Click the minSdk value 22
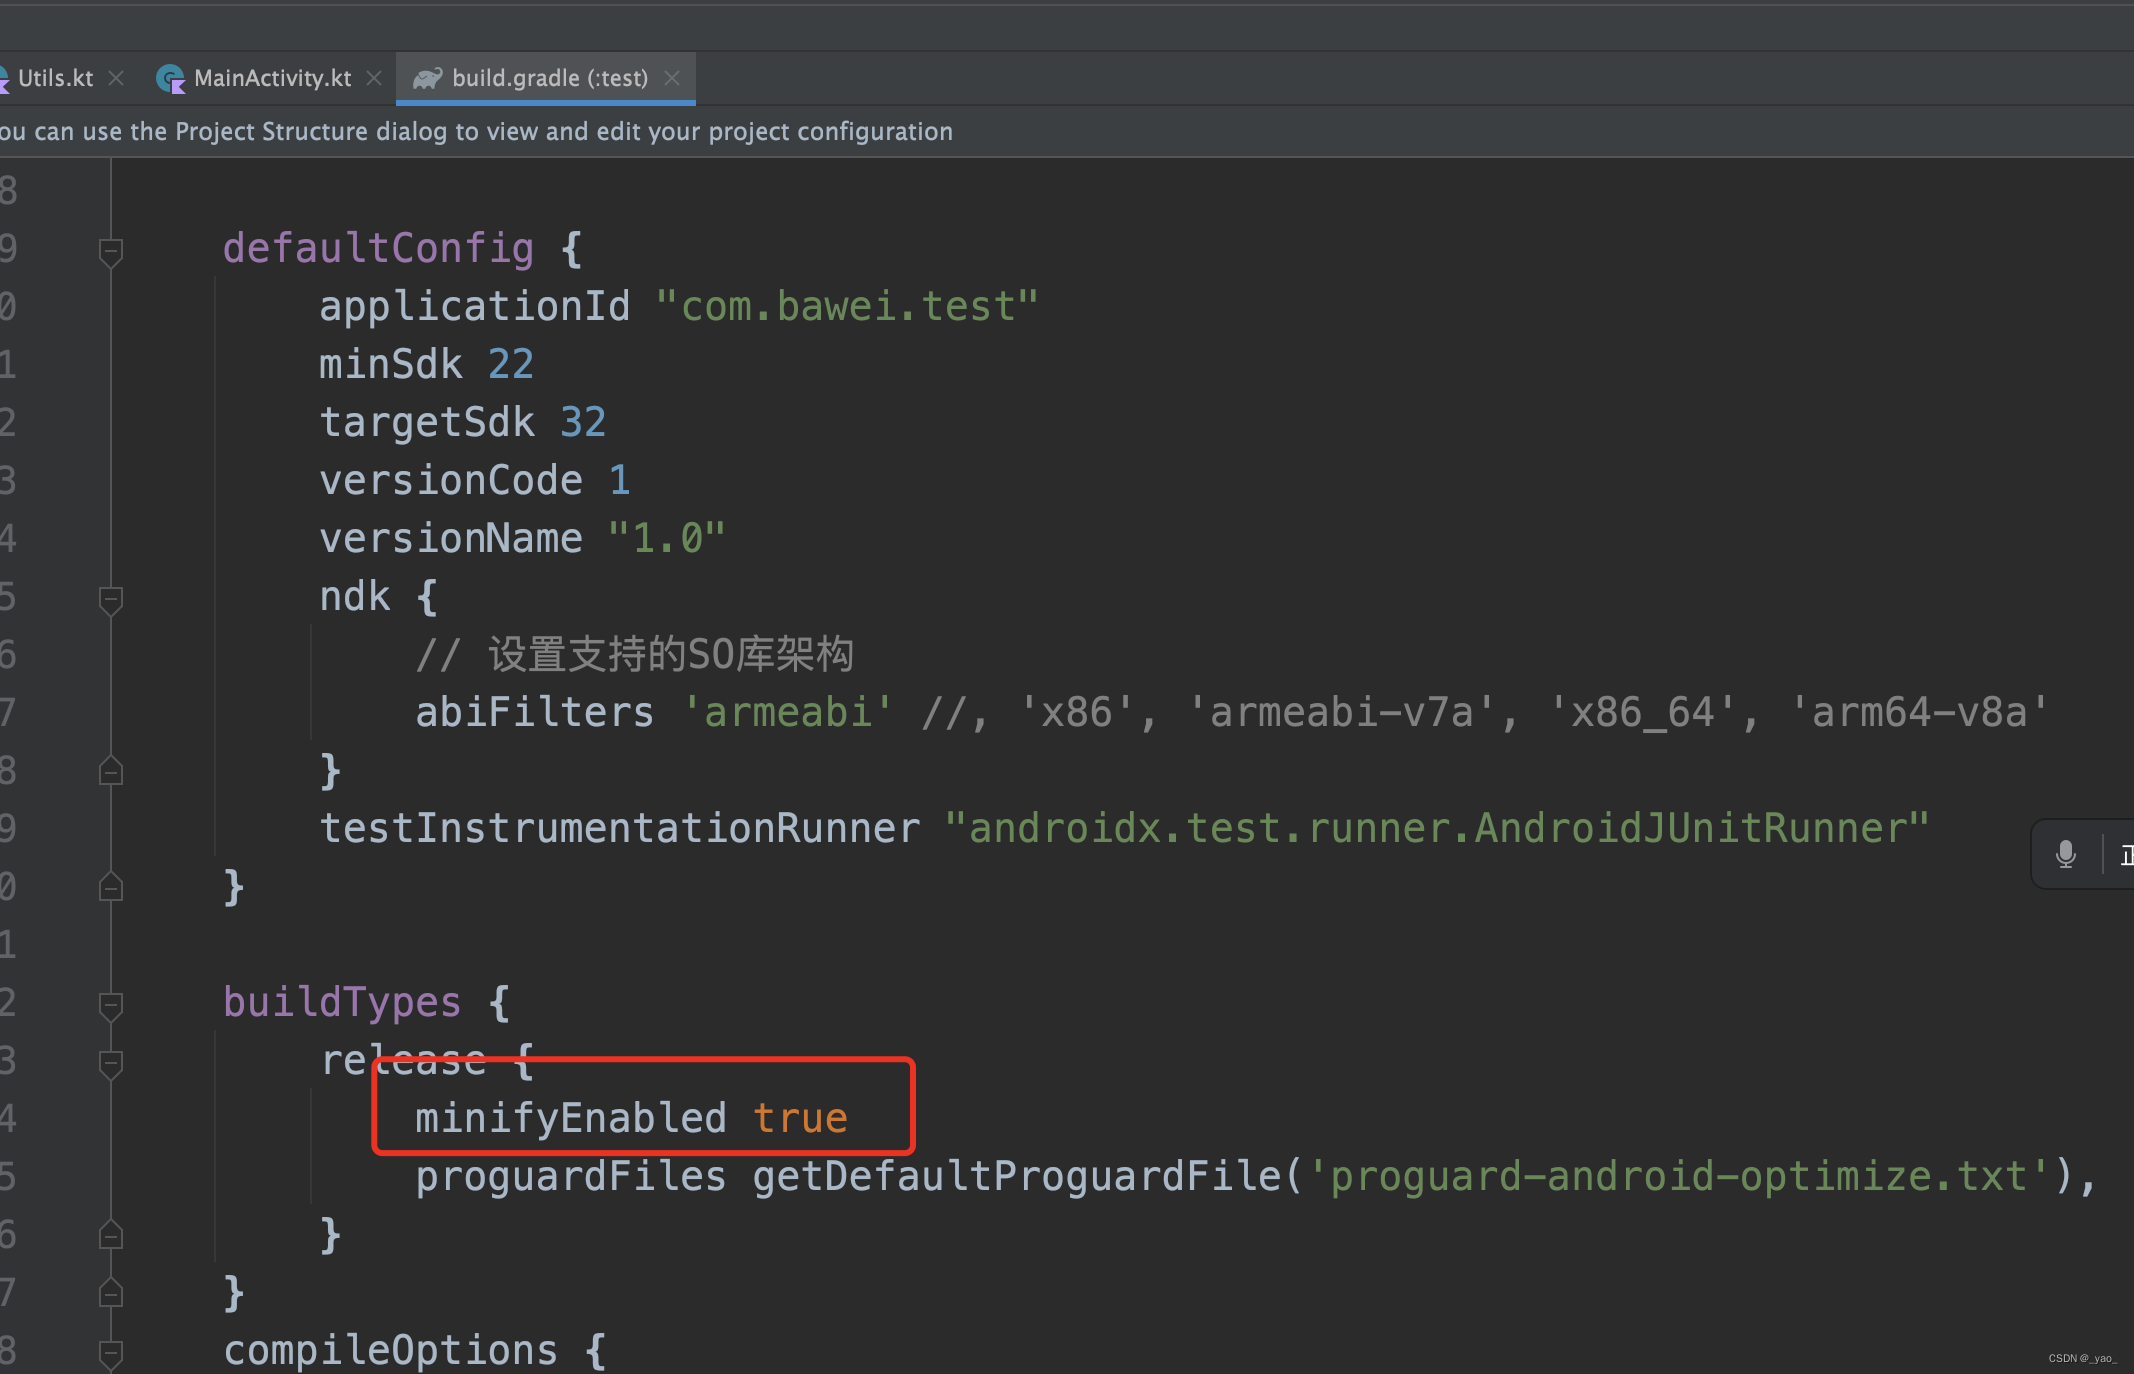The image size is (2134, 1374). pyautogui.click(x=511, y=364)
